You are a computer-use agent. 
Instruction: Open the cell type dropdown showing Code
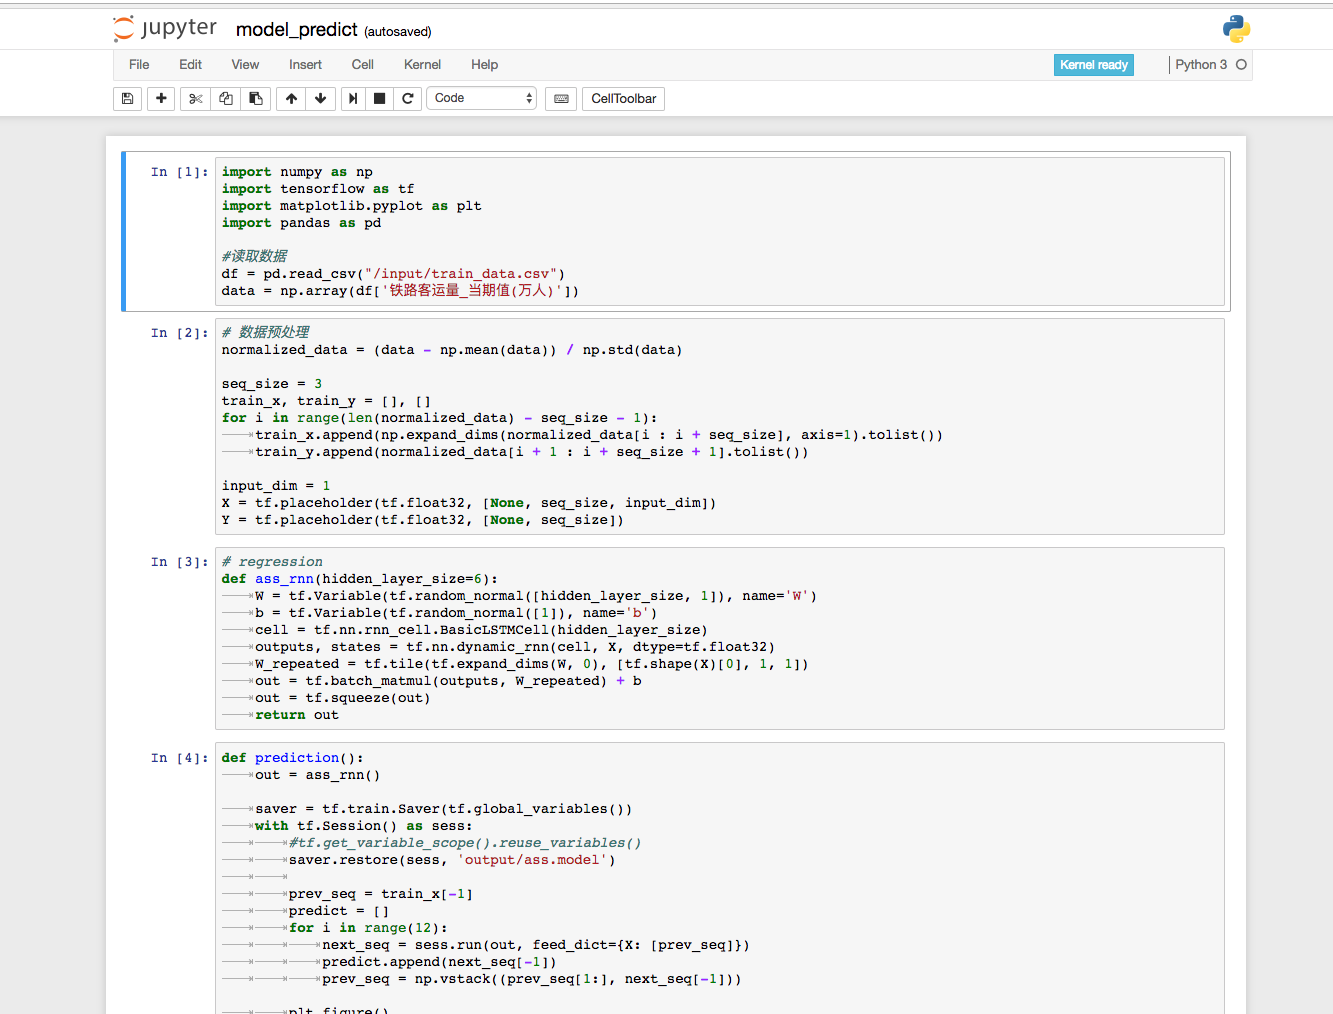click(x=482, y=99)
